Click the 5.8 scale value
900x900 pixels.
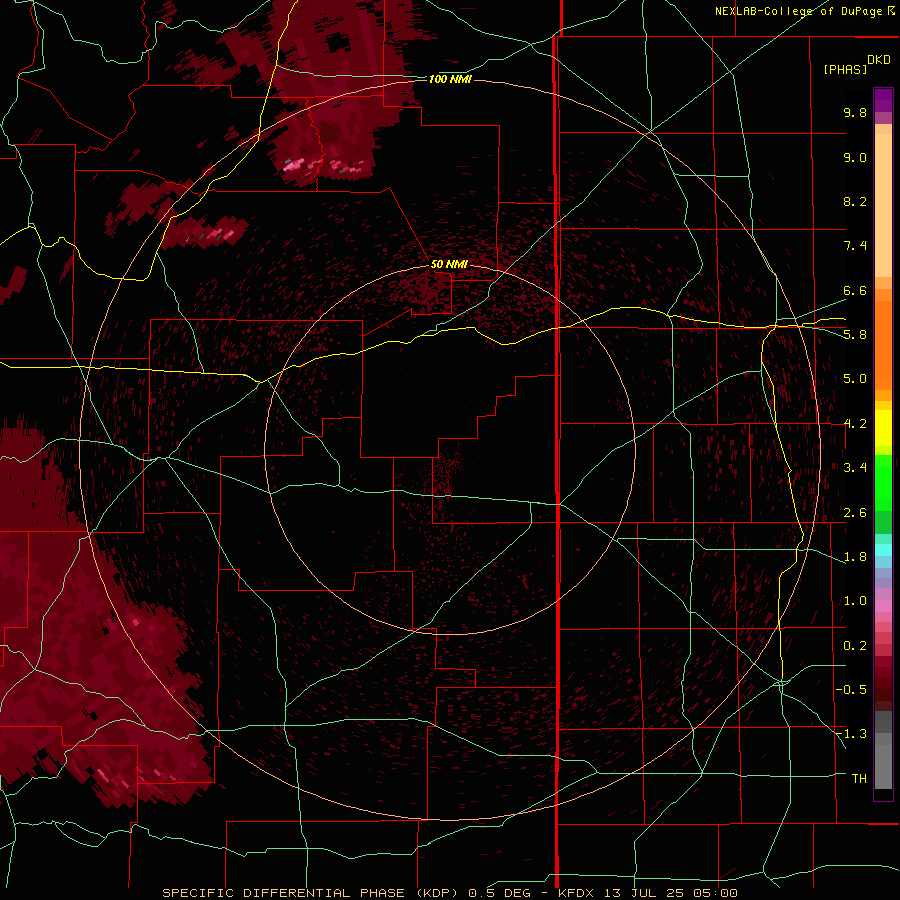(855, 335)
